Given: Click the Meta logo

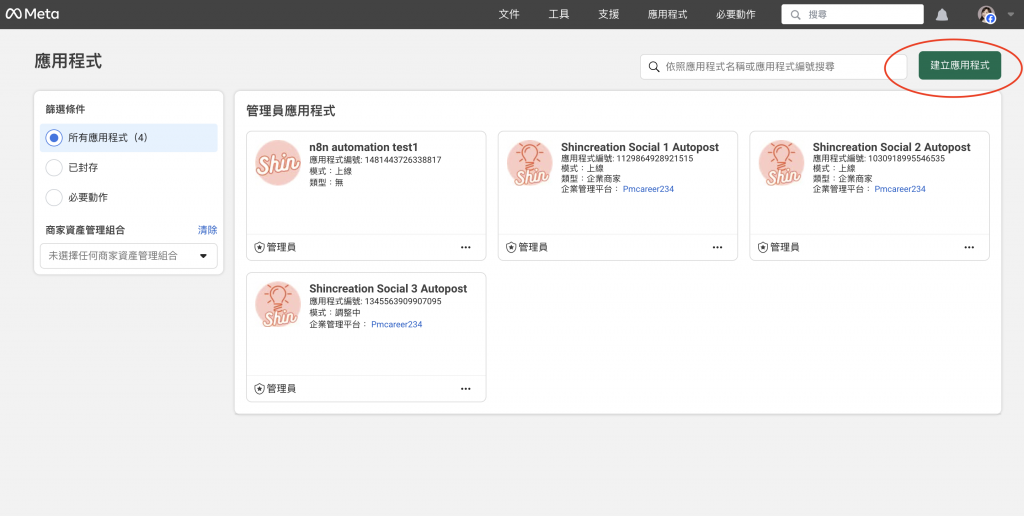Looking at the screenshot, I should pos(32,14).
